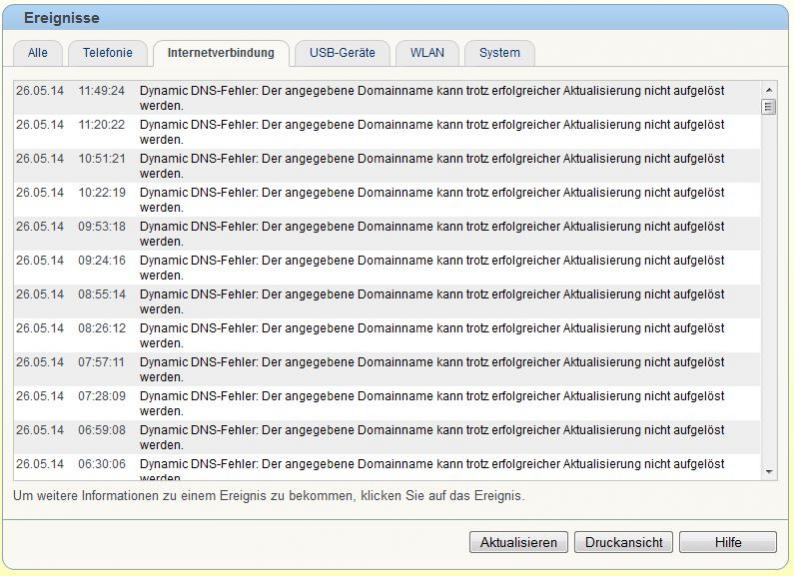Click the Hilfe button
Viewport: 794px width, 576px height.
pos(728,542)
